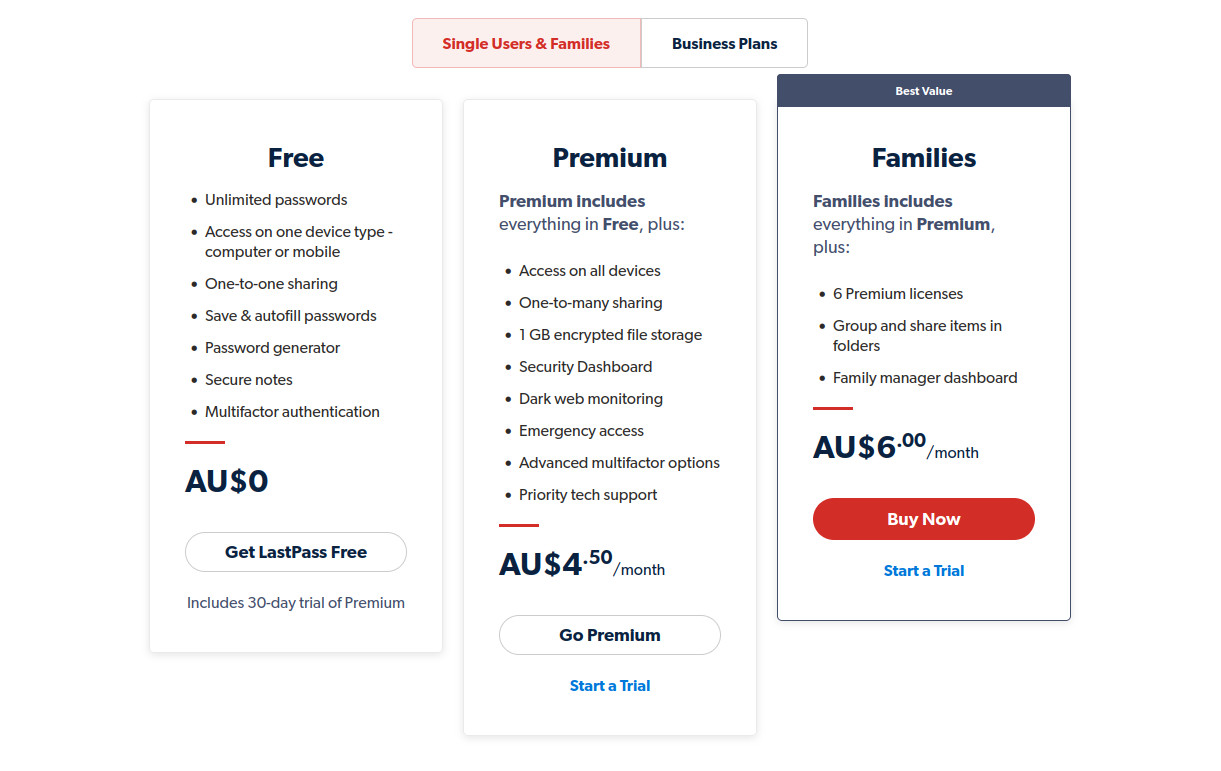The height and width of the screenshot is (771, 1221).
Task: Click the Includes 30-day trial of Premium note
Action: (296, 603)
